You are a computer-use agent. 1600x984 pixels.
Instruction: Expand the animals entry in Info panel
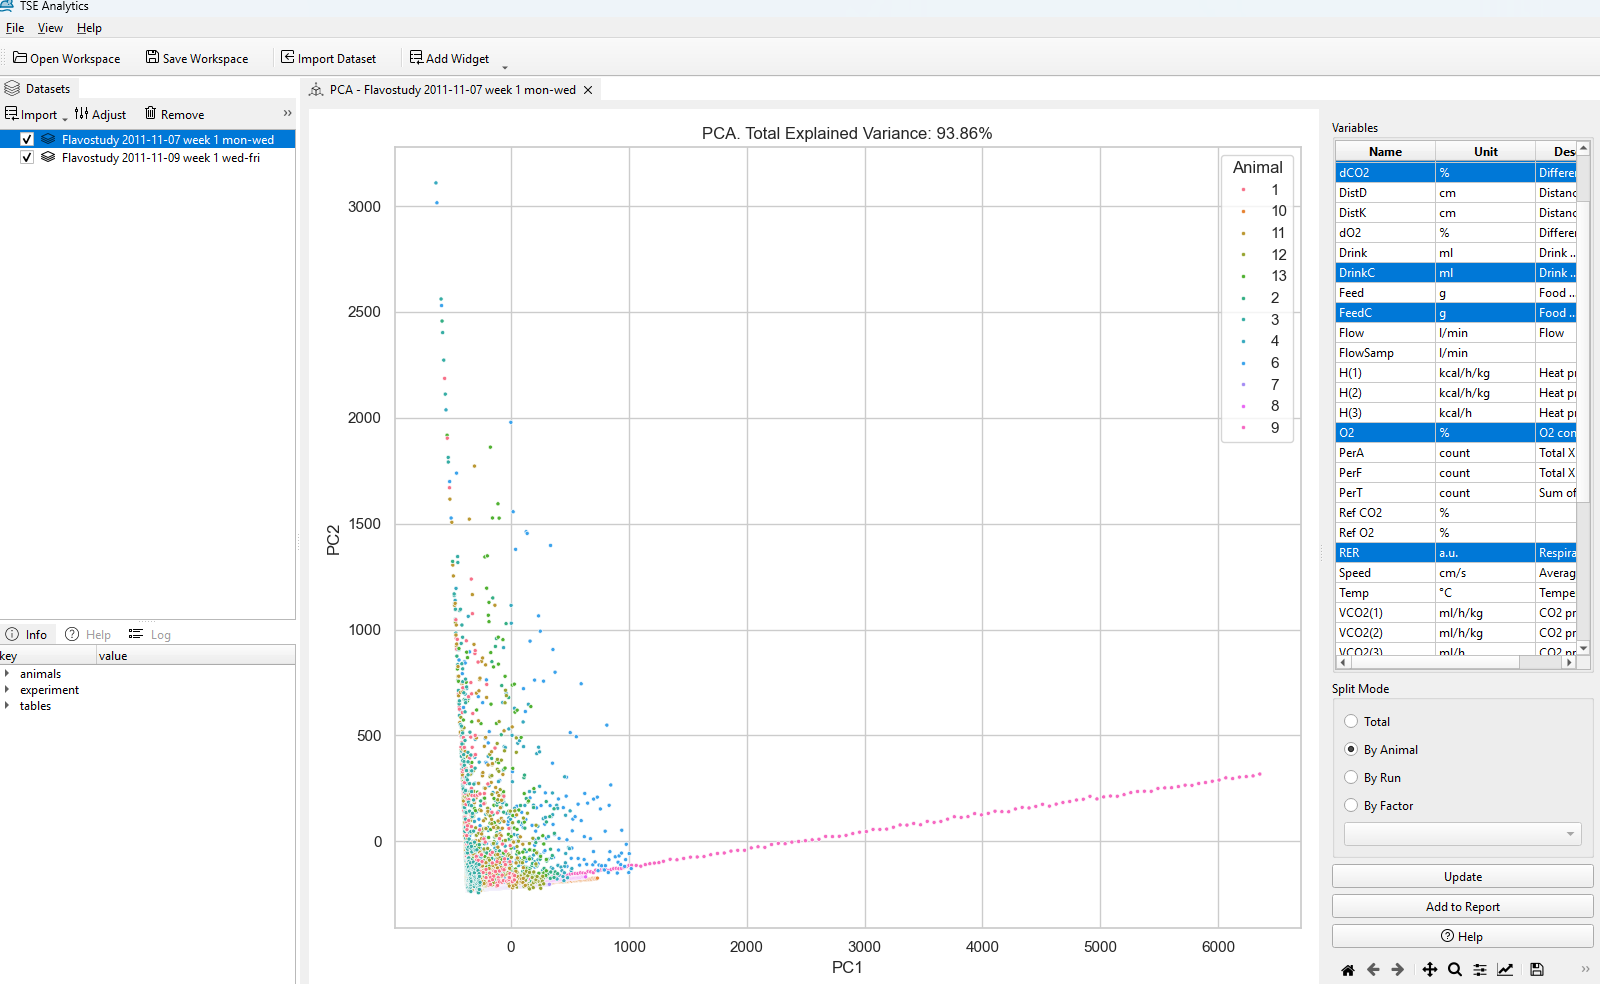[9, 673]
